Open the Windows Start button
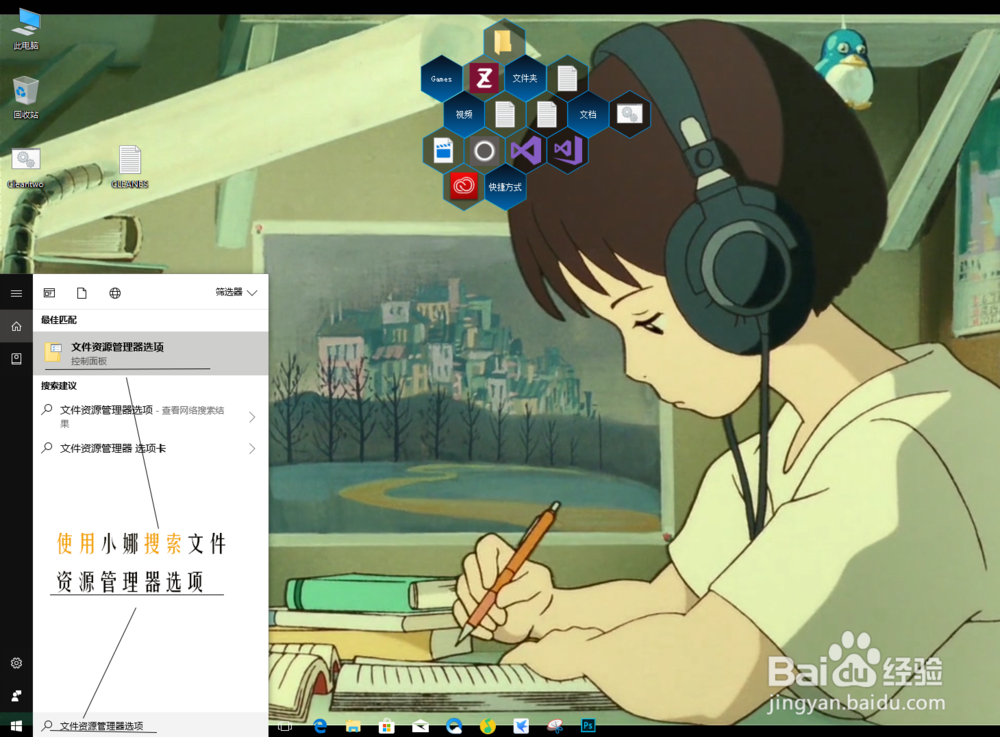Image resolution: width=1000 pixels, height=737 pixels. (x=17, y=726)
